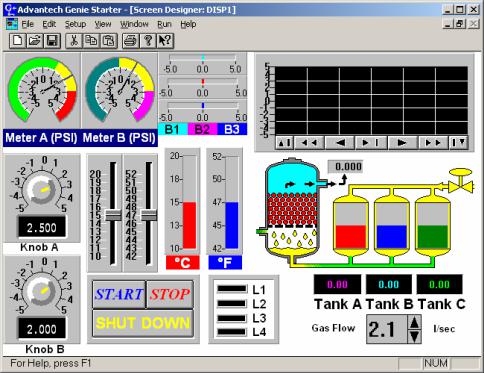
Task: Click the Paste clipboard icon
Action: coord(109,41)
